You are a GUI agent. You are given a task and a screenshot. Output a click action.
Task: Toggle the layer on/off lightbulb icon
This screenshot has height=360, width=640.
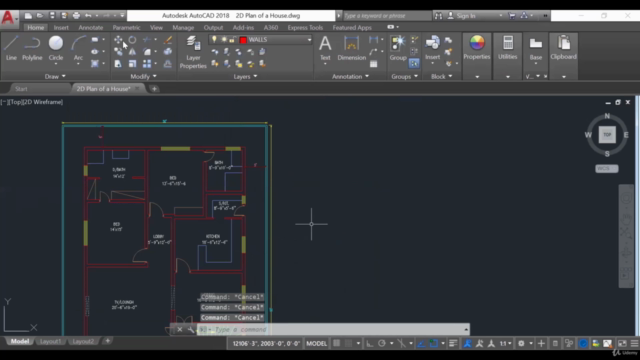pos(214,40)
